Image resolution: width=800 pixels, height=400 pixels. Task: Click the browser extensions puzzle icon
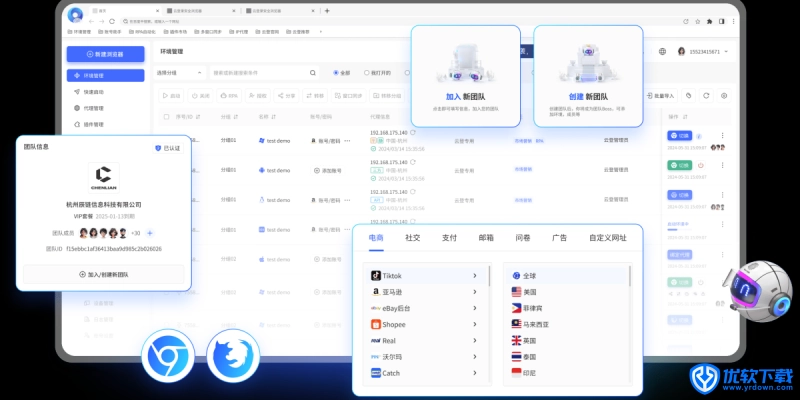tap(709, 21)
